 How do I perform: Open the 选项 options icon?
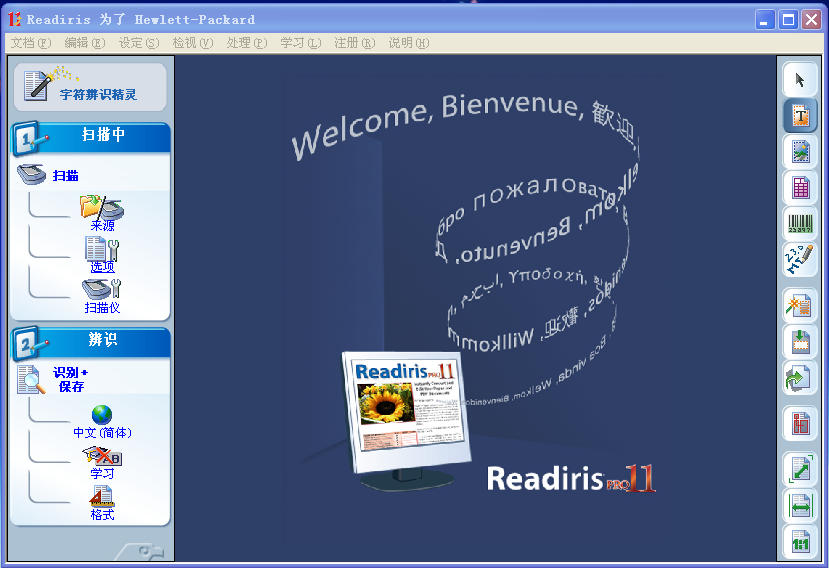(x=102, y=248)
